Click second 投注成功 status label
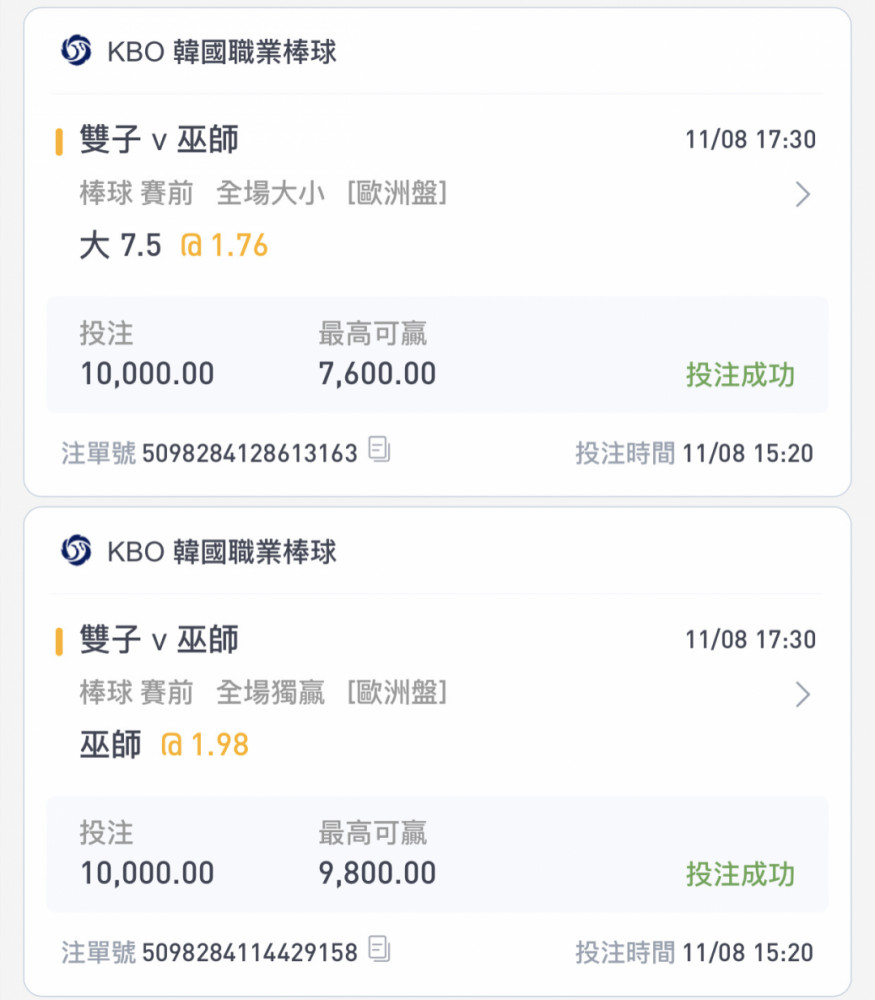 (740, 874)
